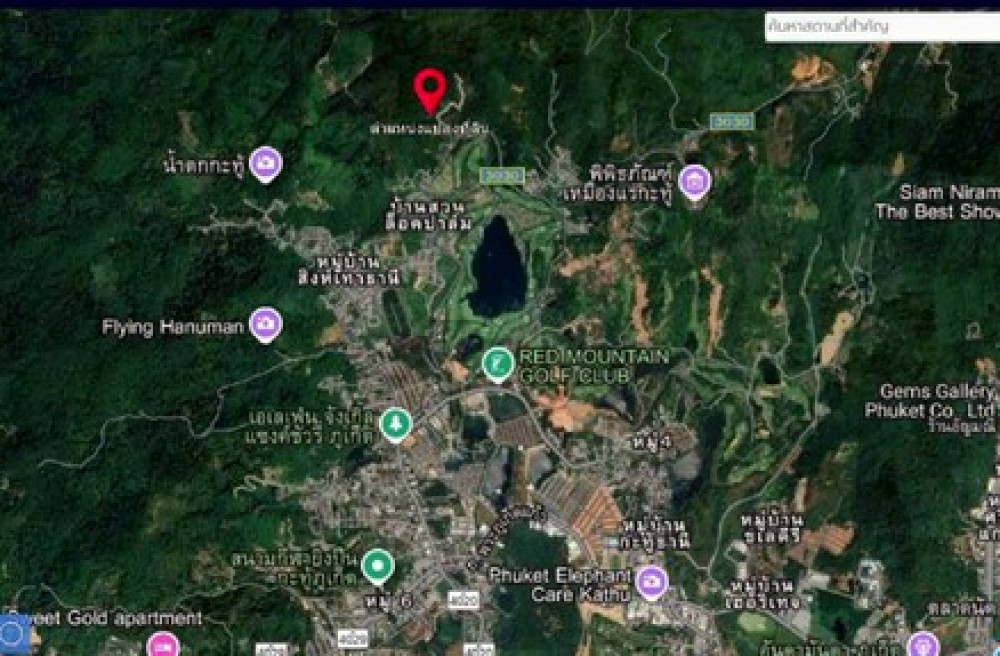Open the Kathu mining museum marker icon
Viewport: 1000px width, 656px height.
tap(694, 181)
